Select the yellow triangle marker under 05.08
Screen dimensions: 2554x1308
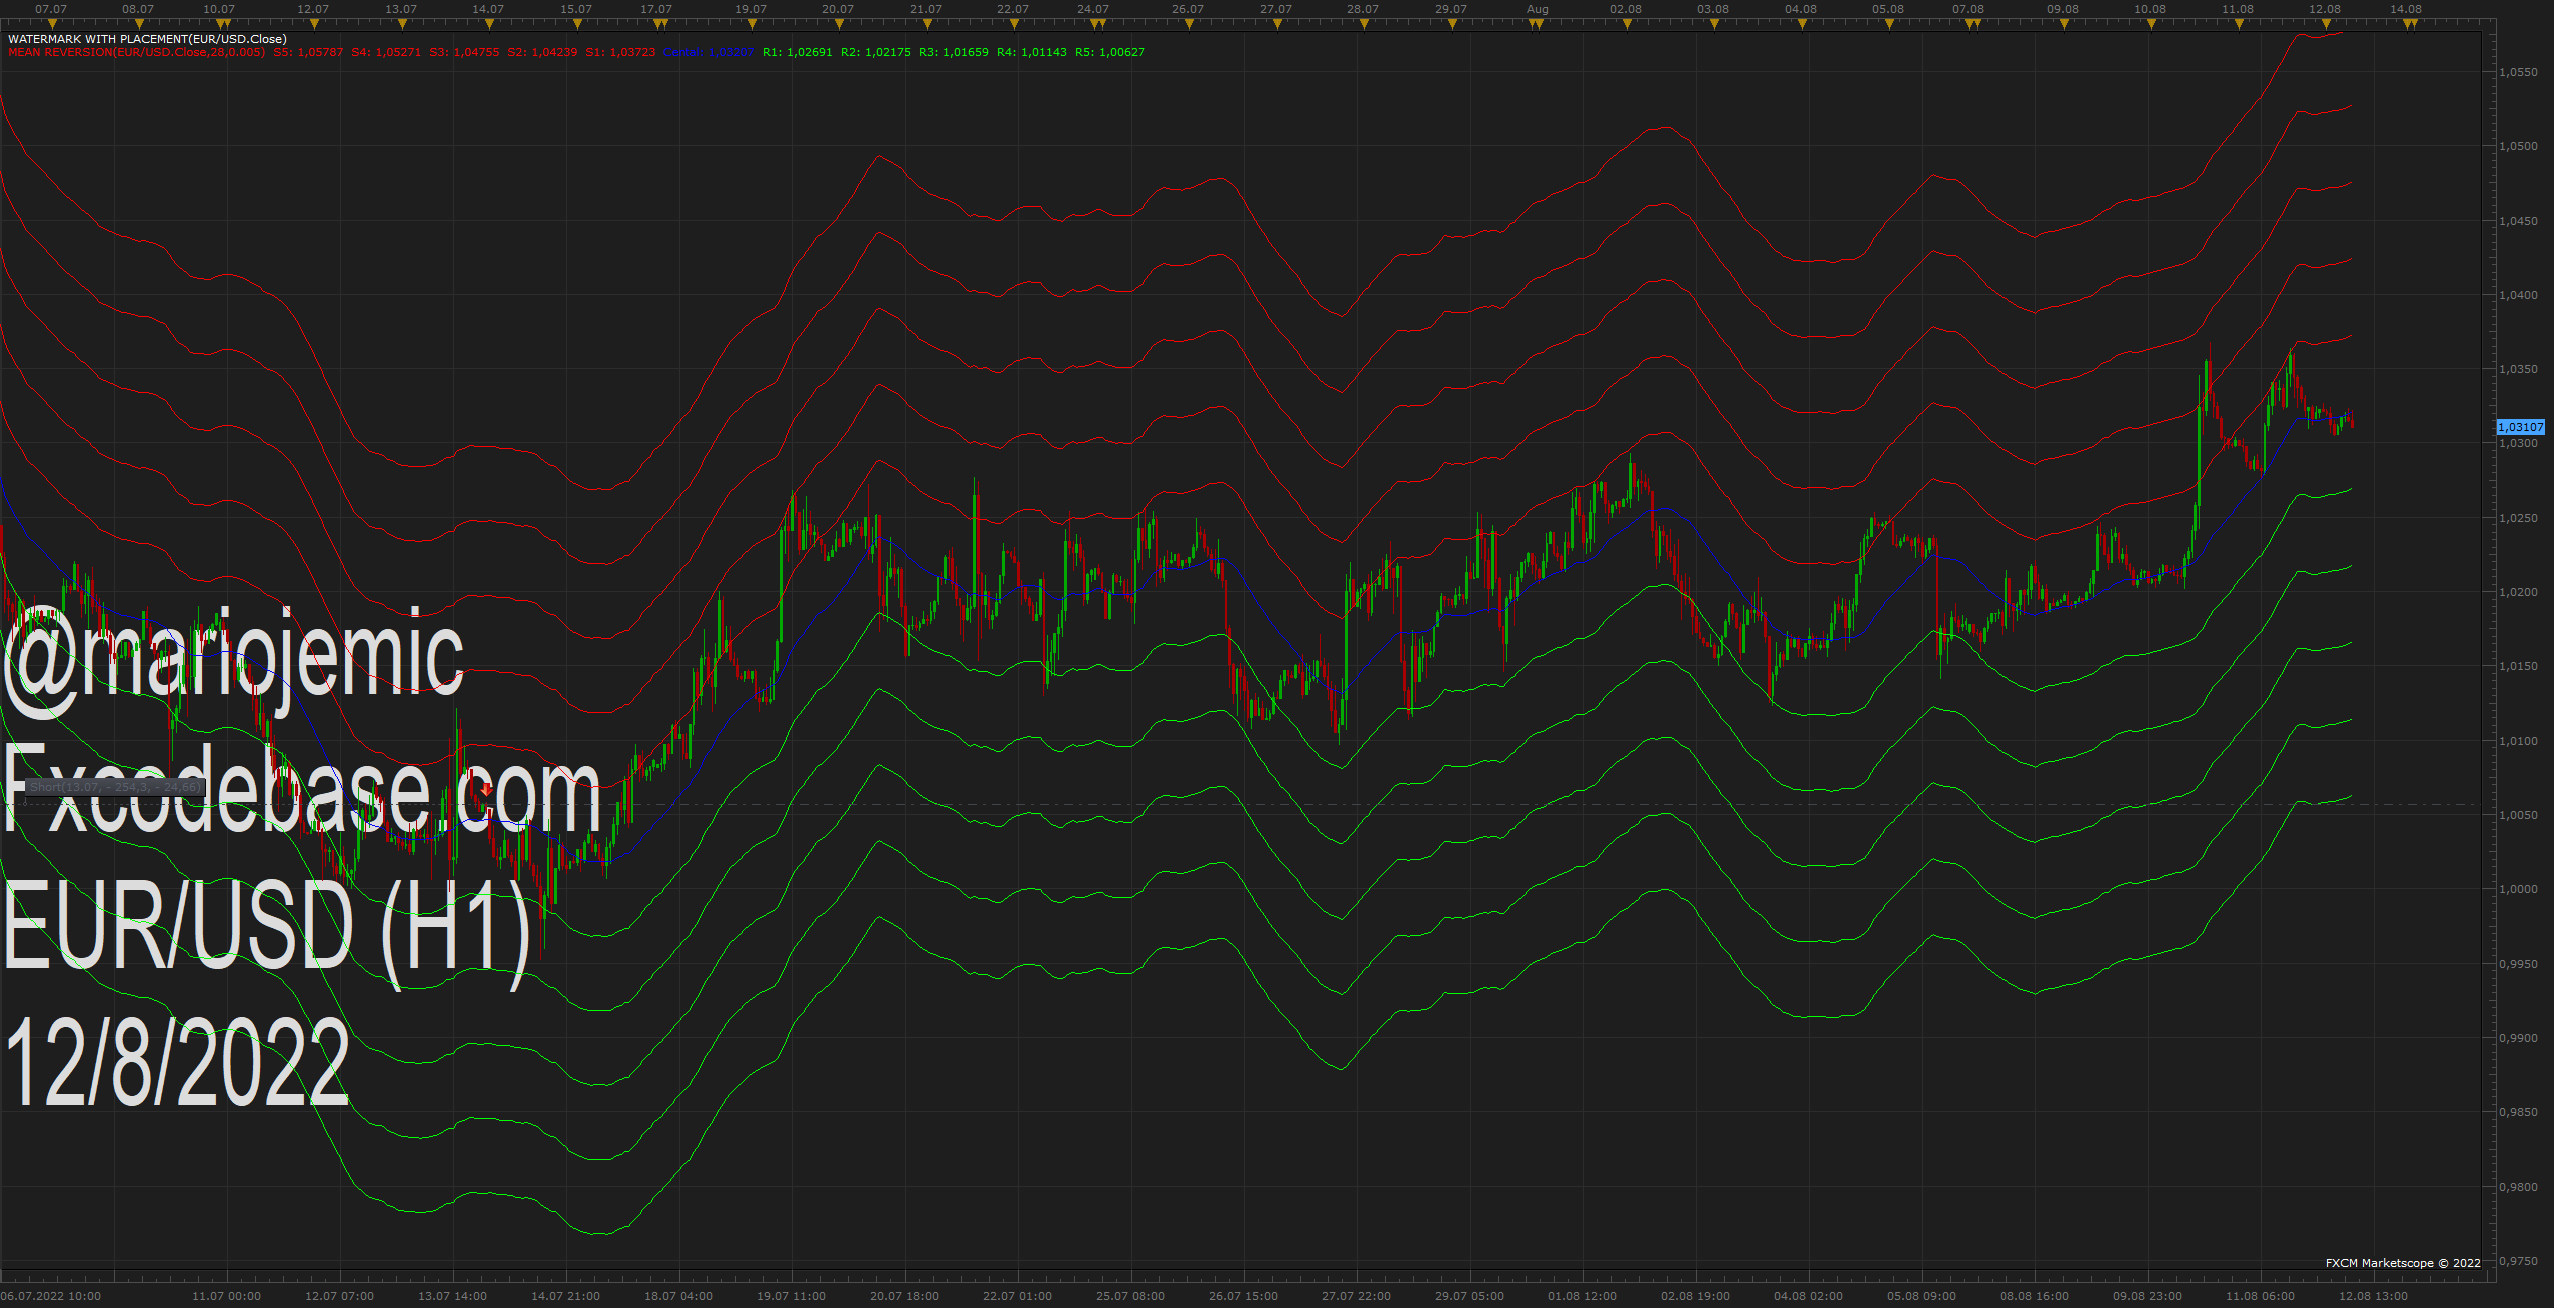pyautogui.click(x=1889, y=24)
